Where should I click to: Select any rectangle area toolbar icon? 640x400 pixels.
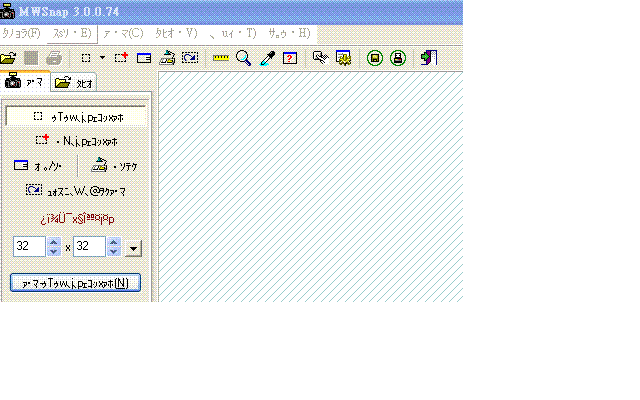pyautogui.click(x=121, y=58)
